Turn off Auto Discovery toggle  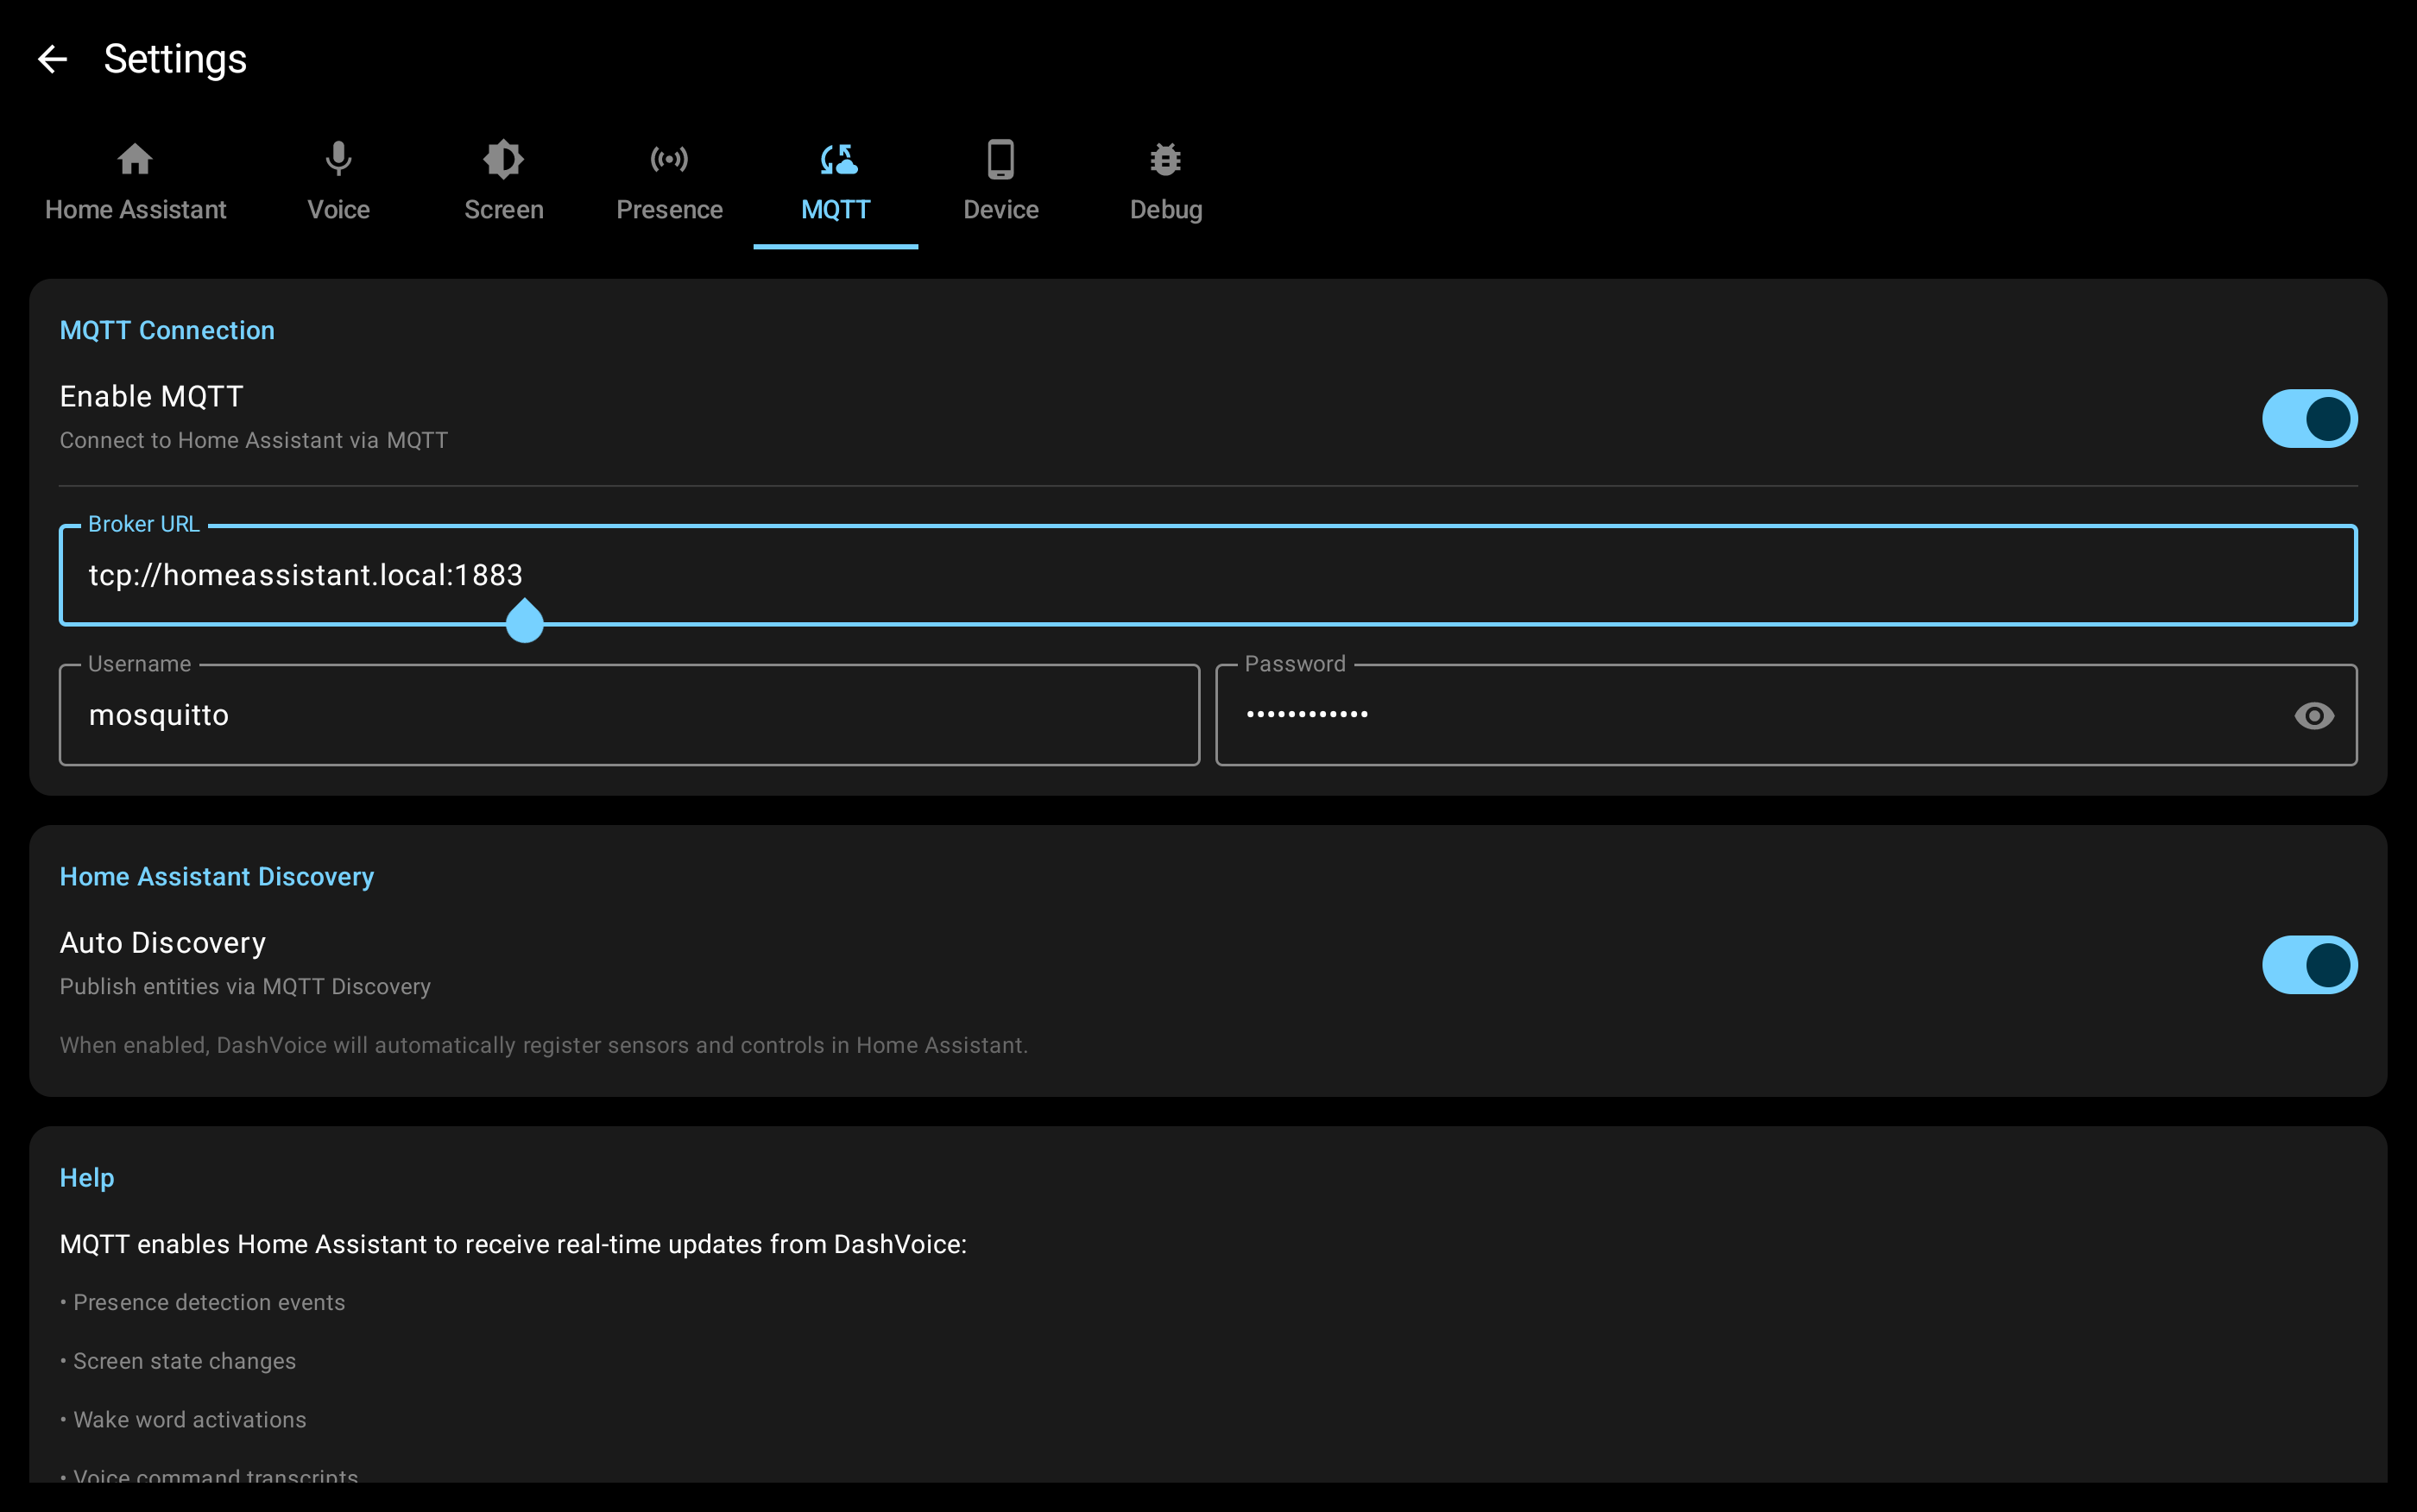[2308, 965]
